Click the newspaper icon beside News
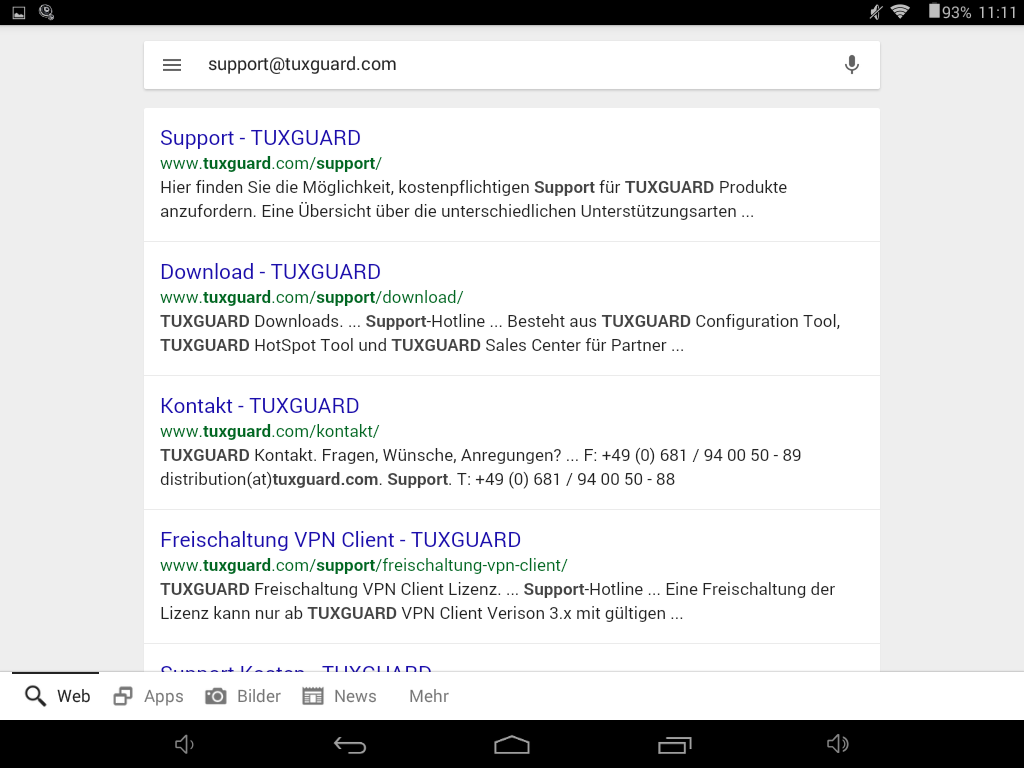Image resolution: width=1024 pixels, height=768 pixels. click(313, 696)
